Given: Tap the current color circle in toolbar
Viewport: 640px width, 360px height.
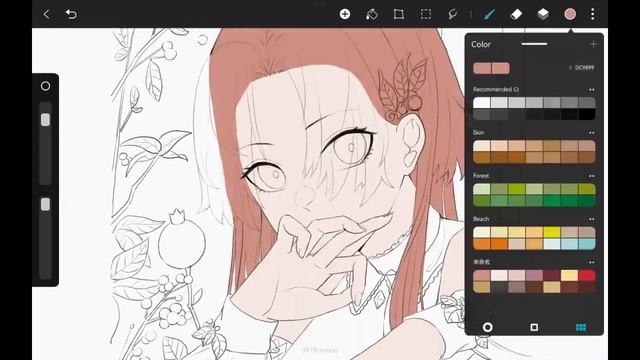Looking at the screenshot, I should pyautogui.click(x=570, y=14).
